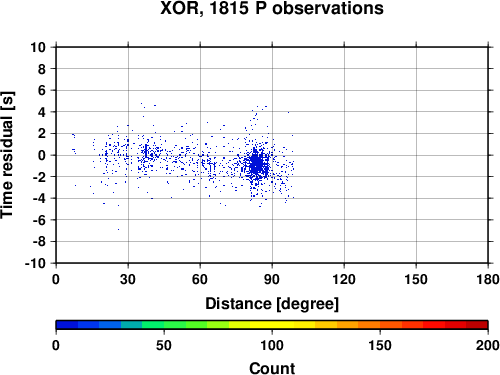Click the y-axis tick label -10
This screenshot has width=500, height=375.
35,263
